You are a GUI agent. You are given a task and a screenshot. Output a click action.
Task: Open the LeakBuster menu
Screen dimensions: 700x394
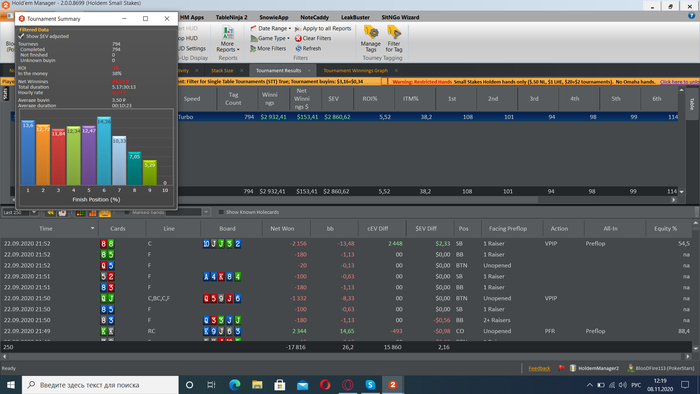(x=355, y=17)
